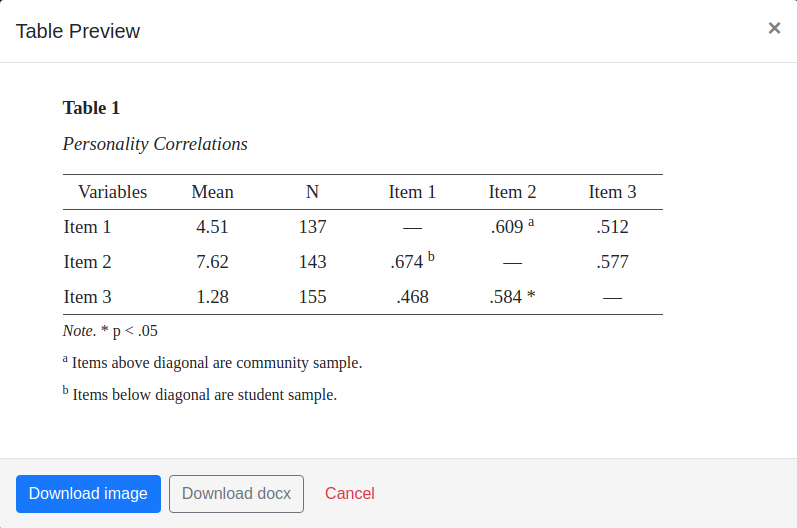
Task: Select the 'Personality Correlations' table title
Action: click(x=155, y=144)
